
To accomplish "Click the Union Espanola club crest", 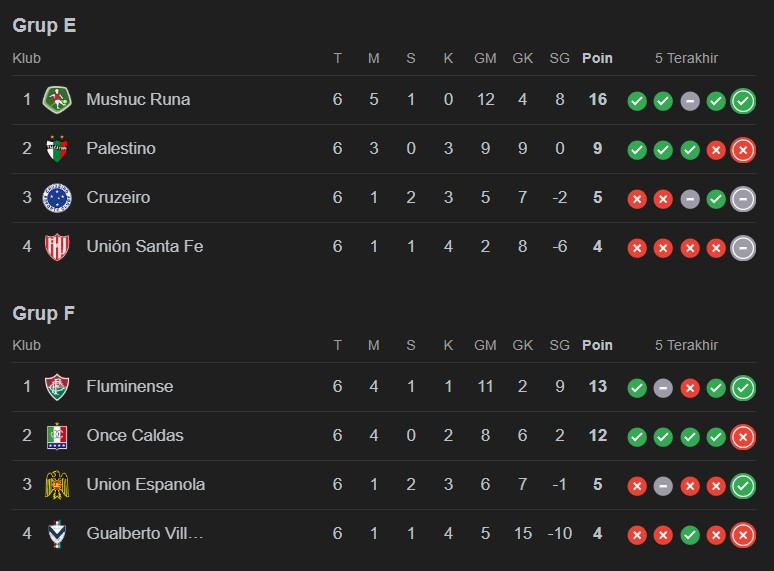I will (x=57, y=485).
